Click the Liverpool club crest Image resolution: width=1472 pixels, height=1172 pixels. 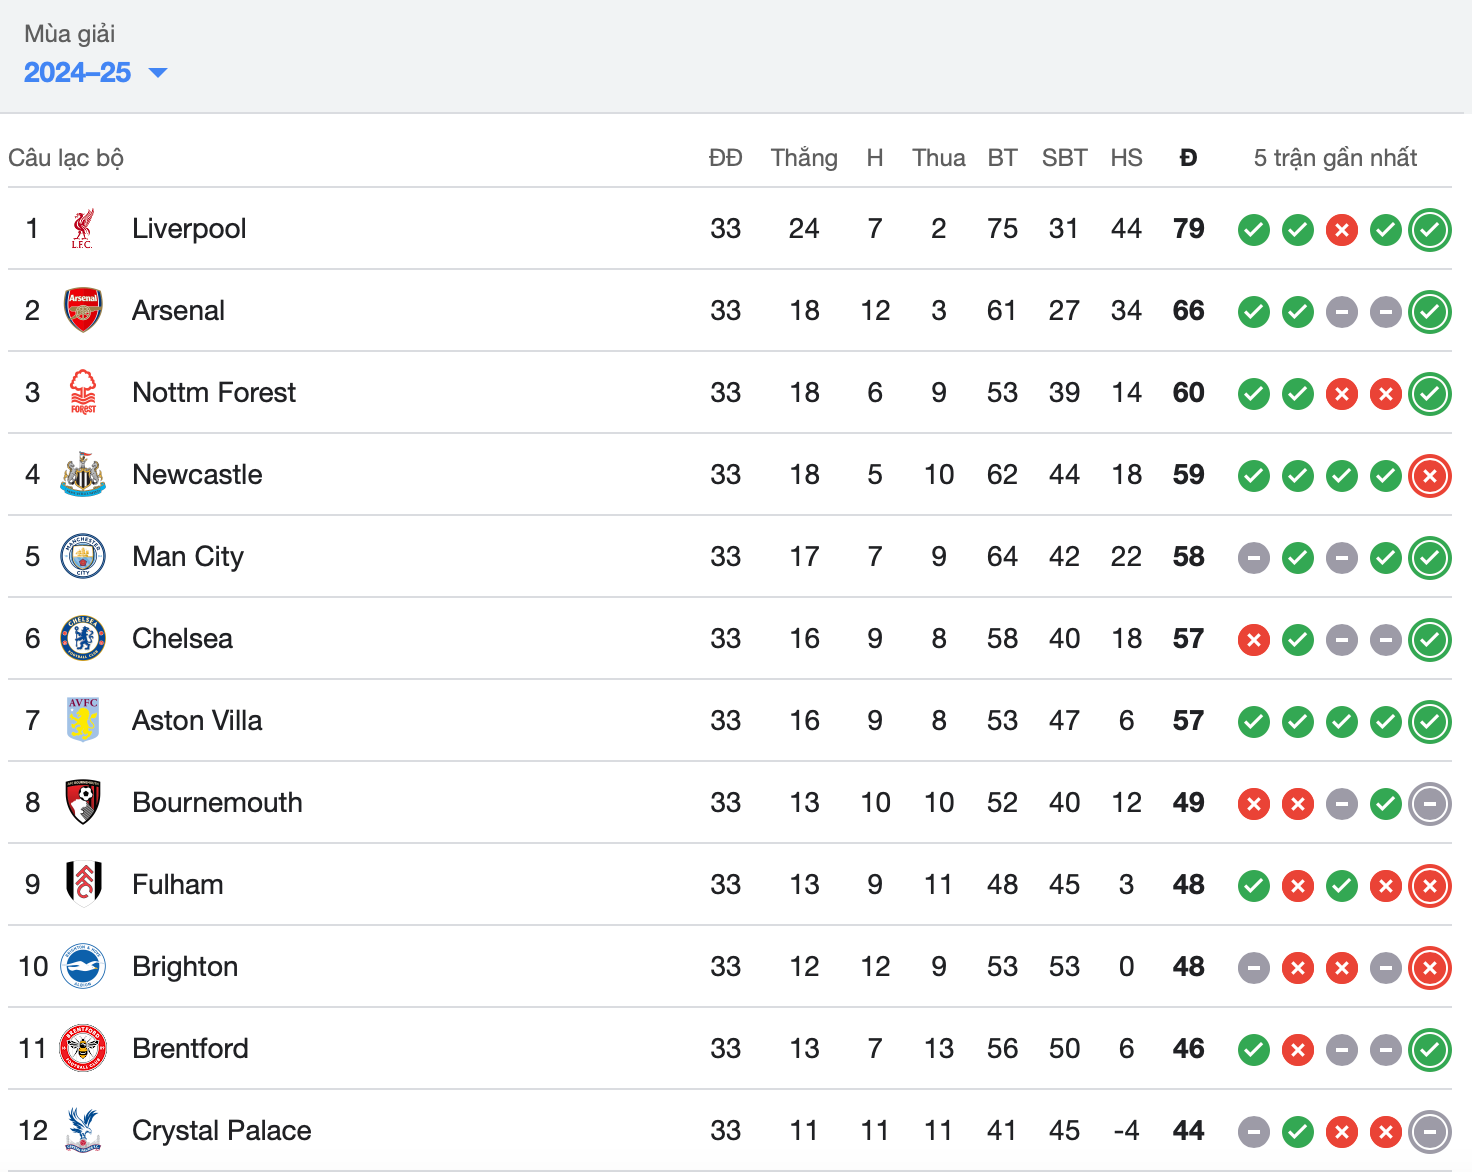pos(83,229)
